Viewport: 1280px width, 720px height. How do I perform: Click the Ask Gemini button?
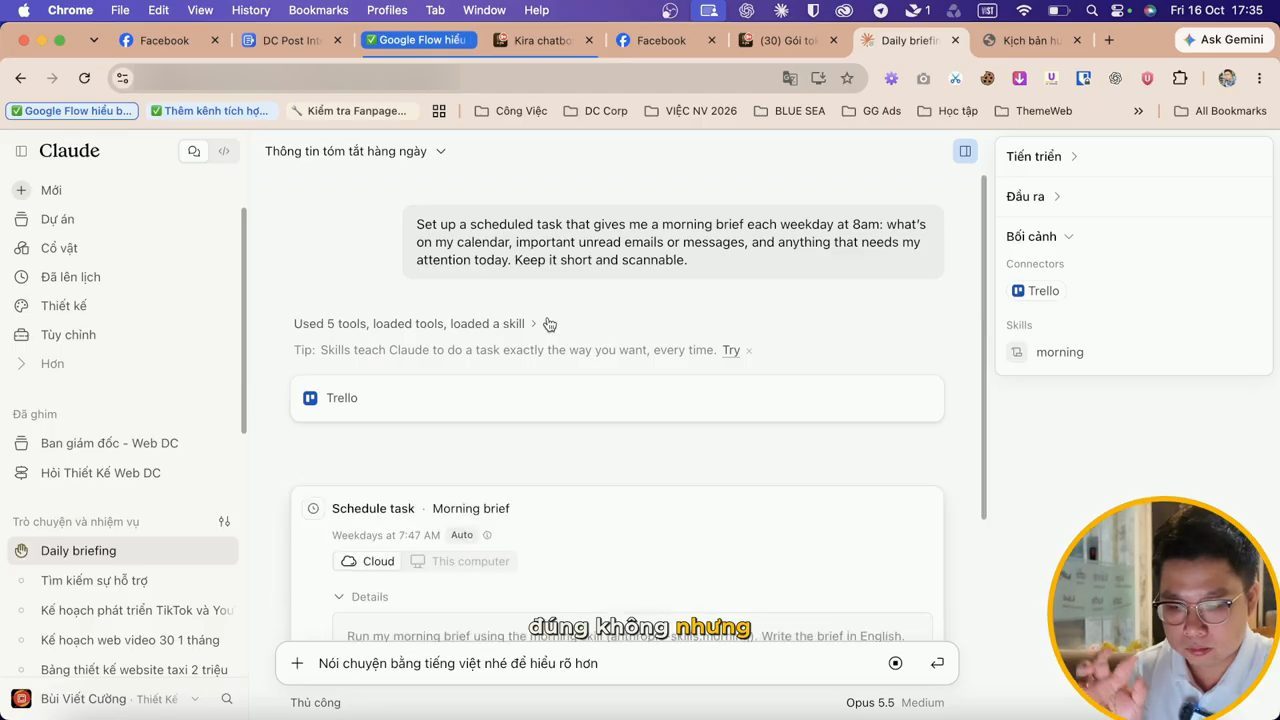(x=1224, y=40)
